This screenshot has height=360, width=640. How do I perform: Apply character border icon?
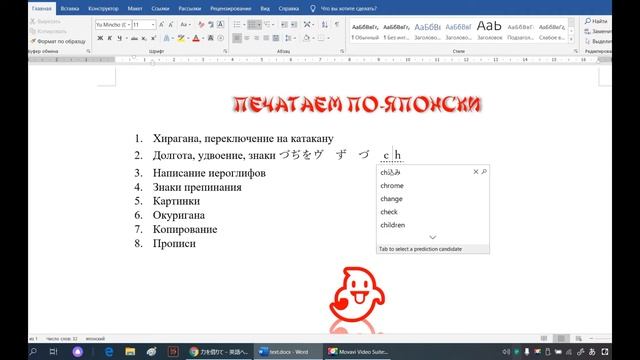(220, 24)
